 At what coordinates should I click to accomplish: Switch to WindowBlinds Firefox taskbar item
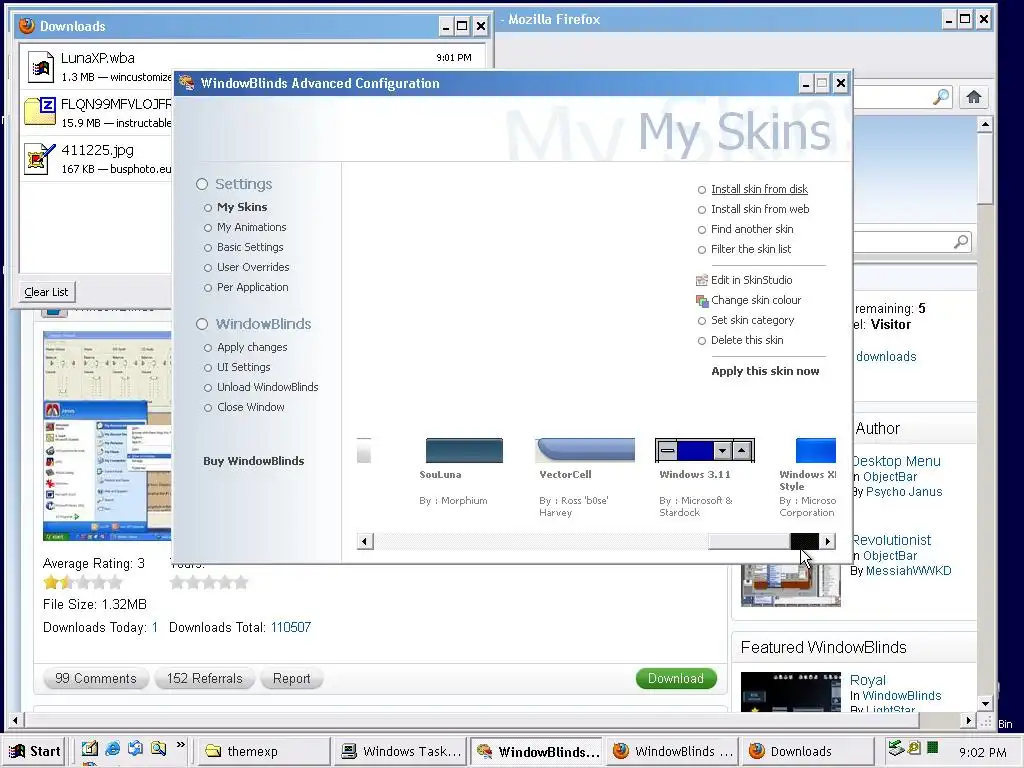tap(673, 751)
